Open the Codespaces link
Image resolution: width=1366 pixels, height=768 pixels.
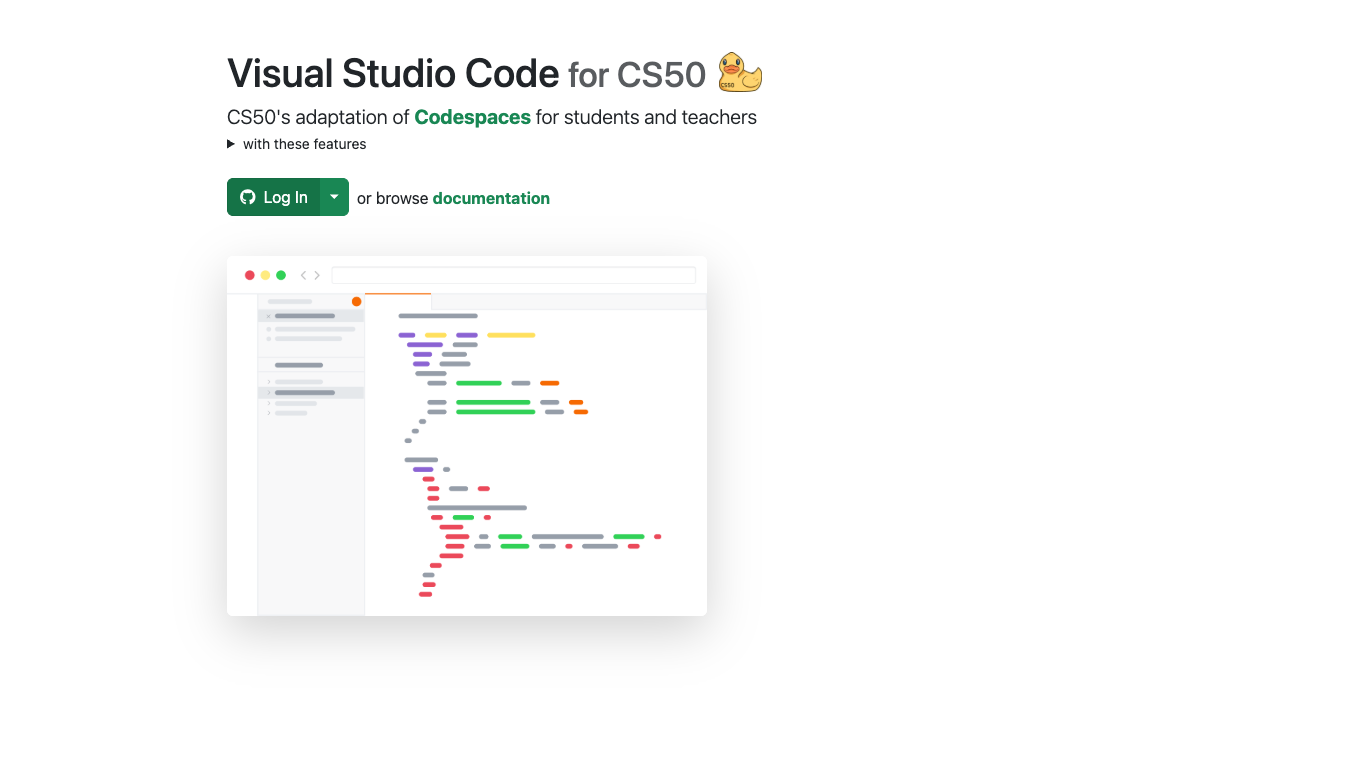tap(472, 117)
